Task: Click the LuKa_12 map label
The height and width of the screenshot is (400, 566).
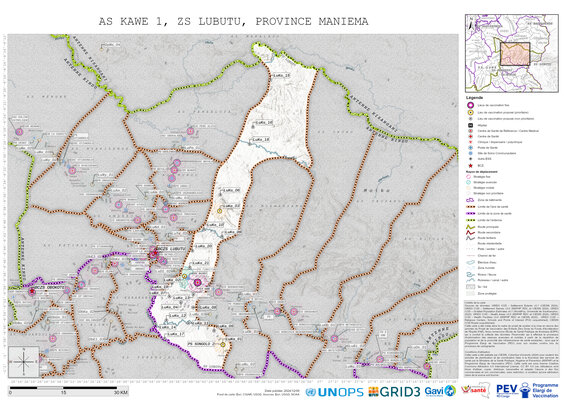Action: (x=178, y=316)
